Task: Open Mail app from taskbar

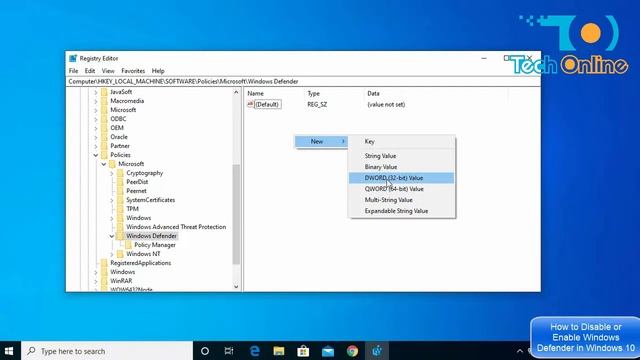Action: click(328, 351)
